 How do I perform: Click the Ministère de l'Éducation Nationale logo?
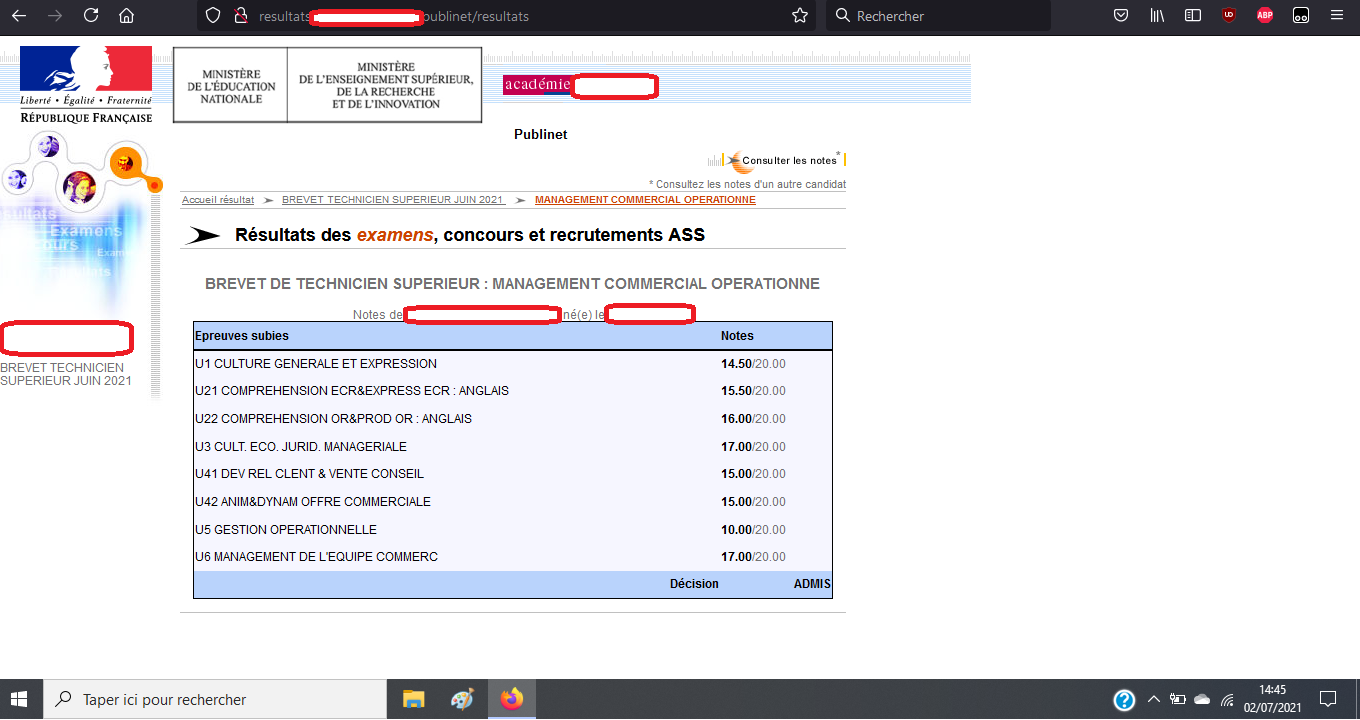[x=230, y=86]
